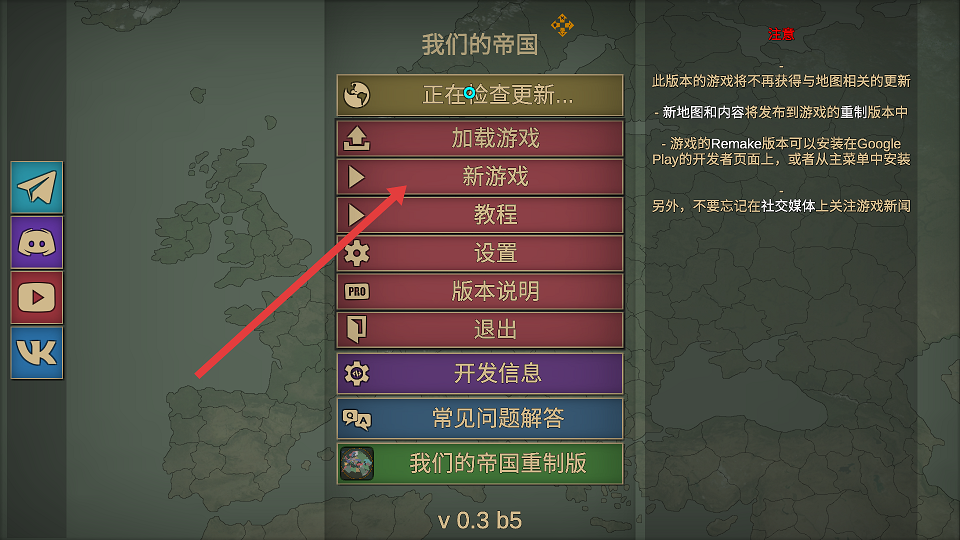960x540 pixels.
Task: Click the orange move arrows icon near title
Action: coord(562,25)
